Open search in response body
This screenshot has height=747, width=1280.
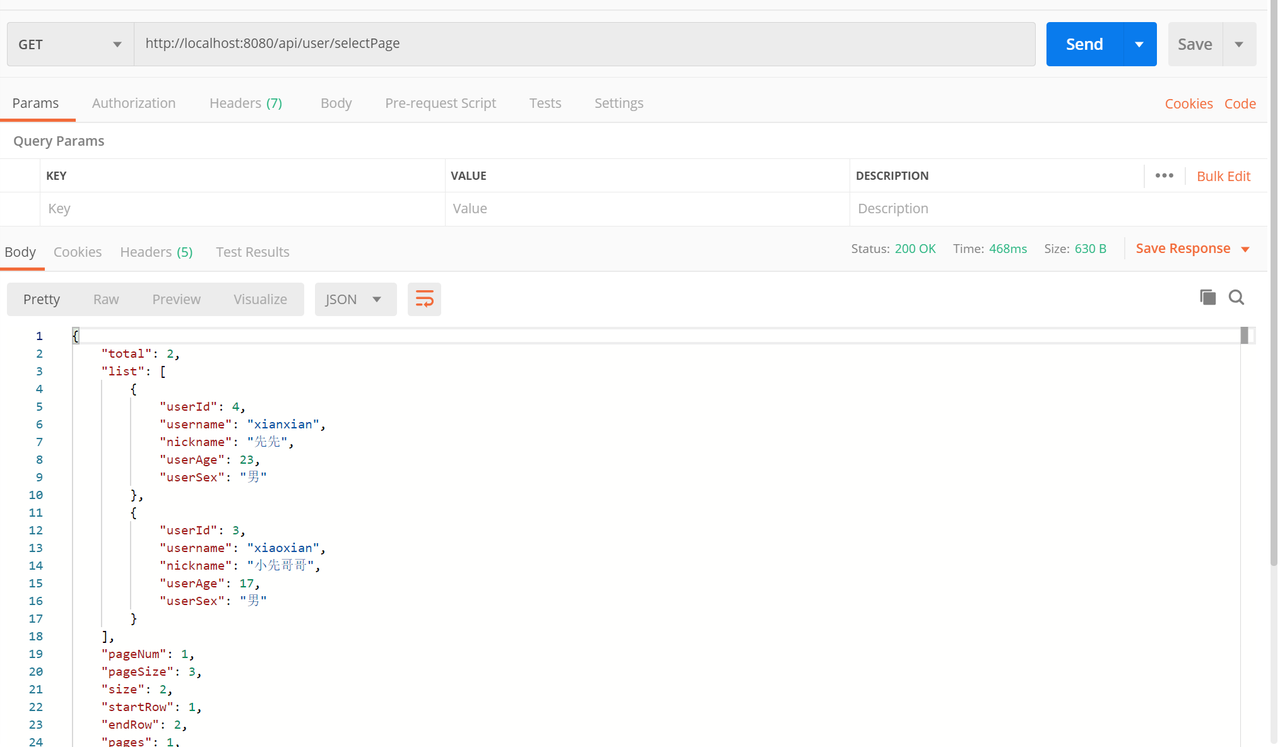tap(1237, 297)
